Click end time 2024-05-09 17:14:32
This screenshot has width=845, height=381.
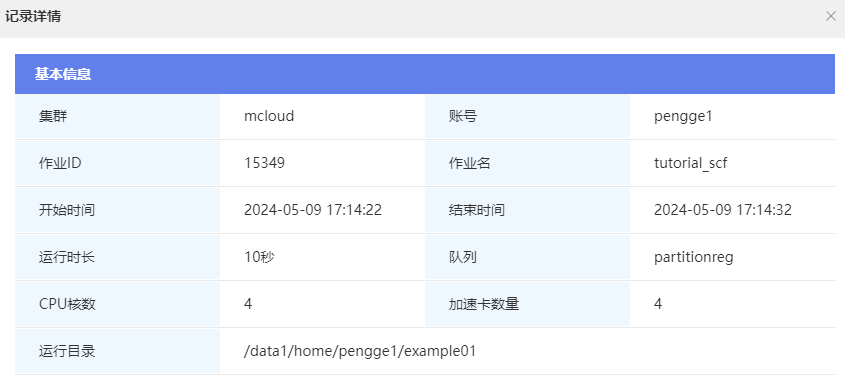(x=723, y=210)
